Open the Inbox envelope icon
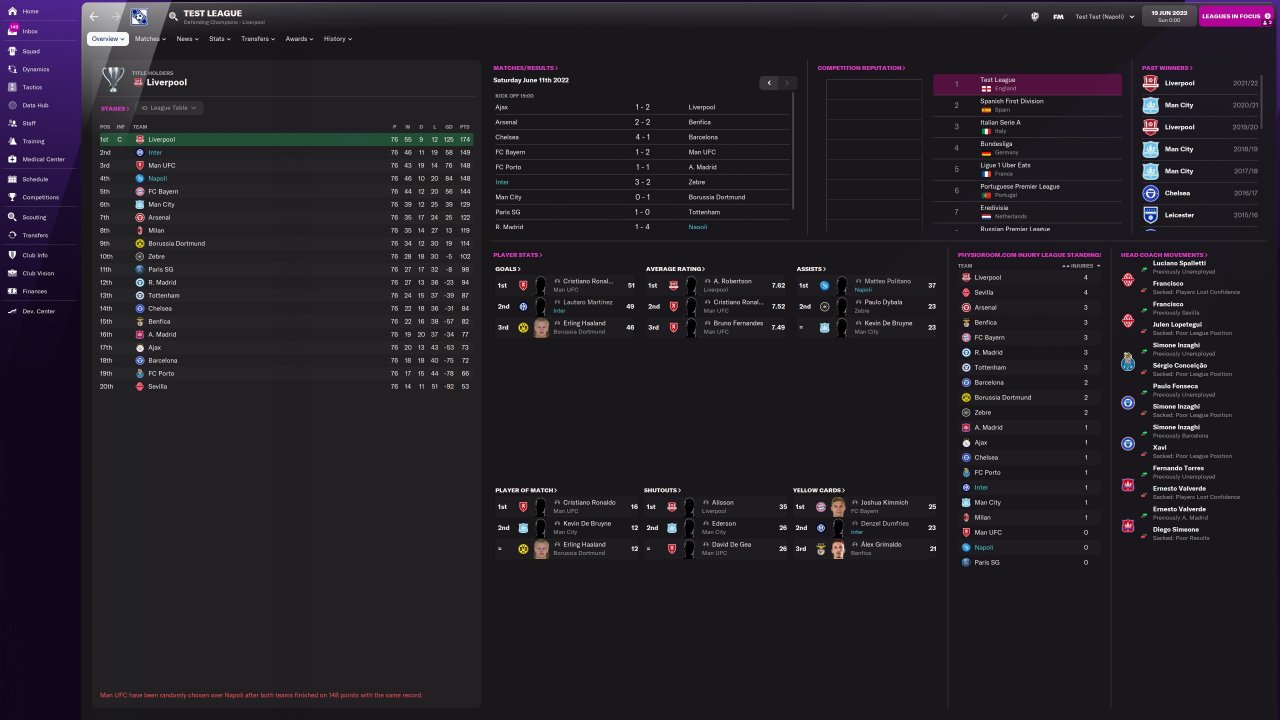The width and height of the screenshot is (1280, 720). pyautogui.click(x=11, y=31)
